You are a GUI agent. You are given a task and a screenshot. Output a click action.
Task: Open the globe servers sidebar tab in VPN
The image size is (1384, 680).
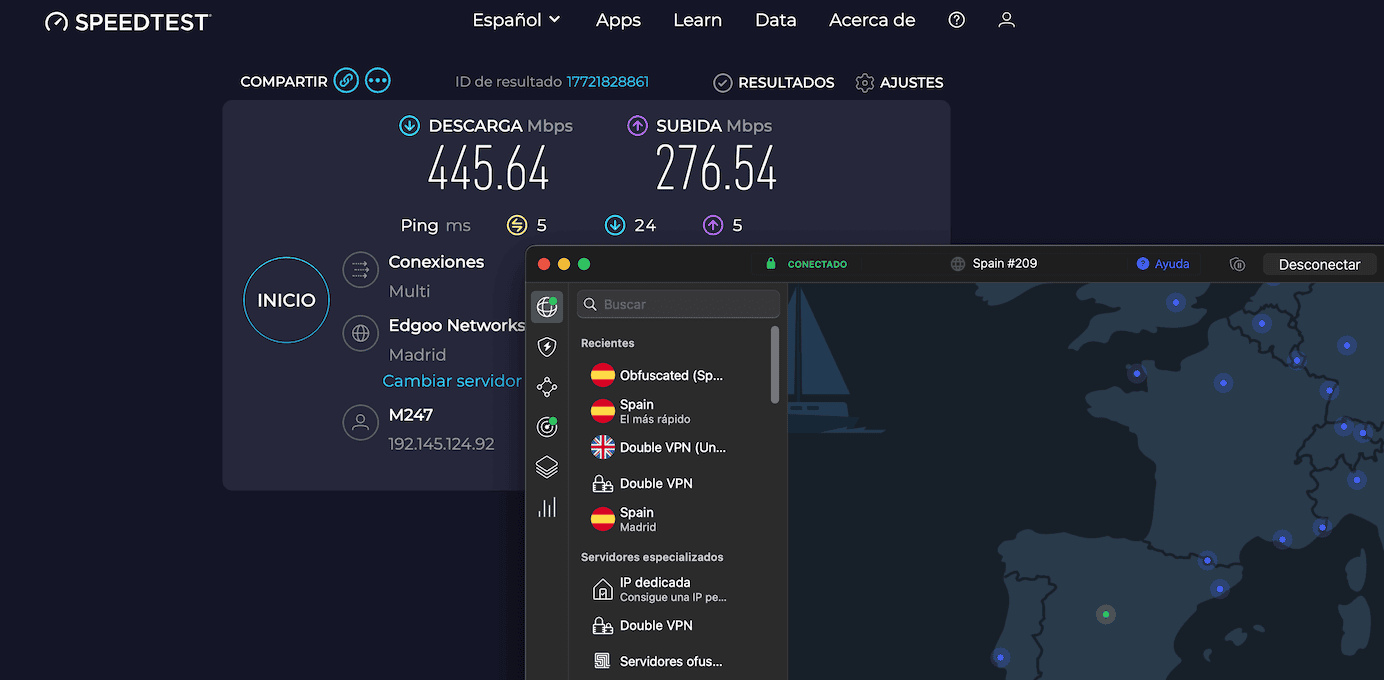coord(547,307)
